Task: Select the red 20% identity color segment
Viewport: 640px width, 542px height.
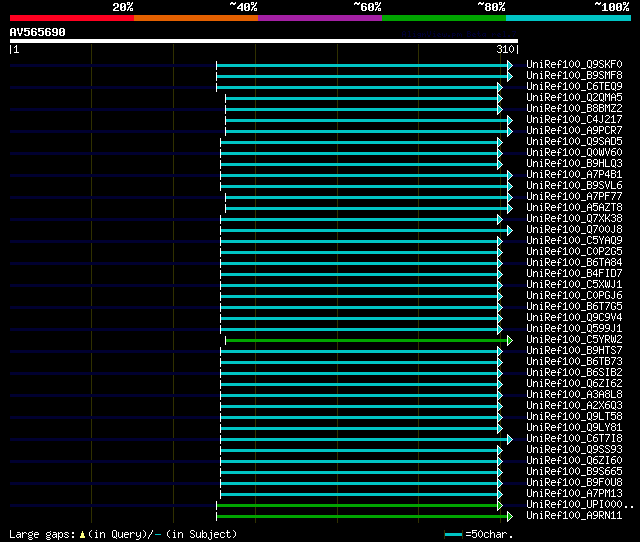Action: [x=72, y=18]
